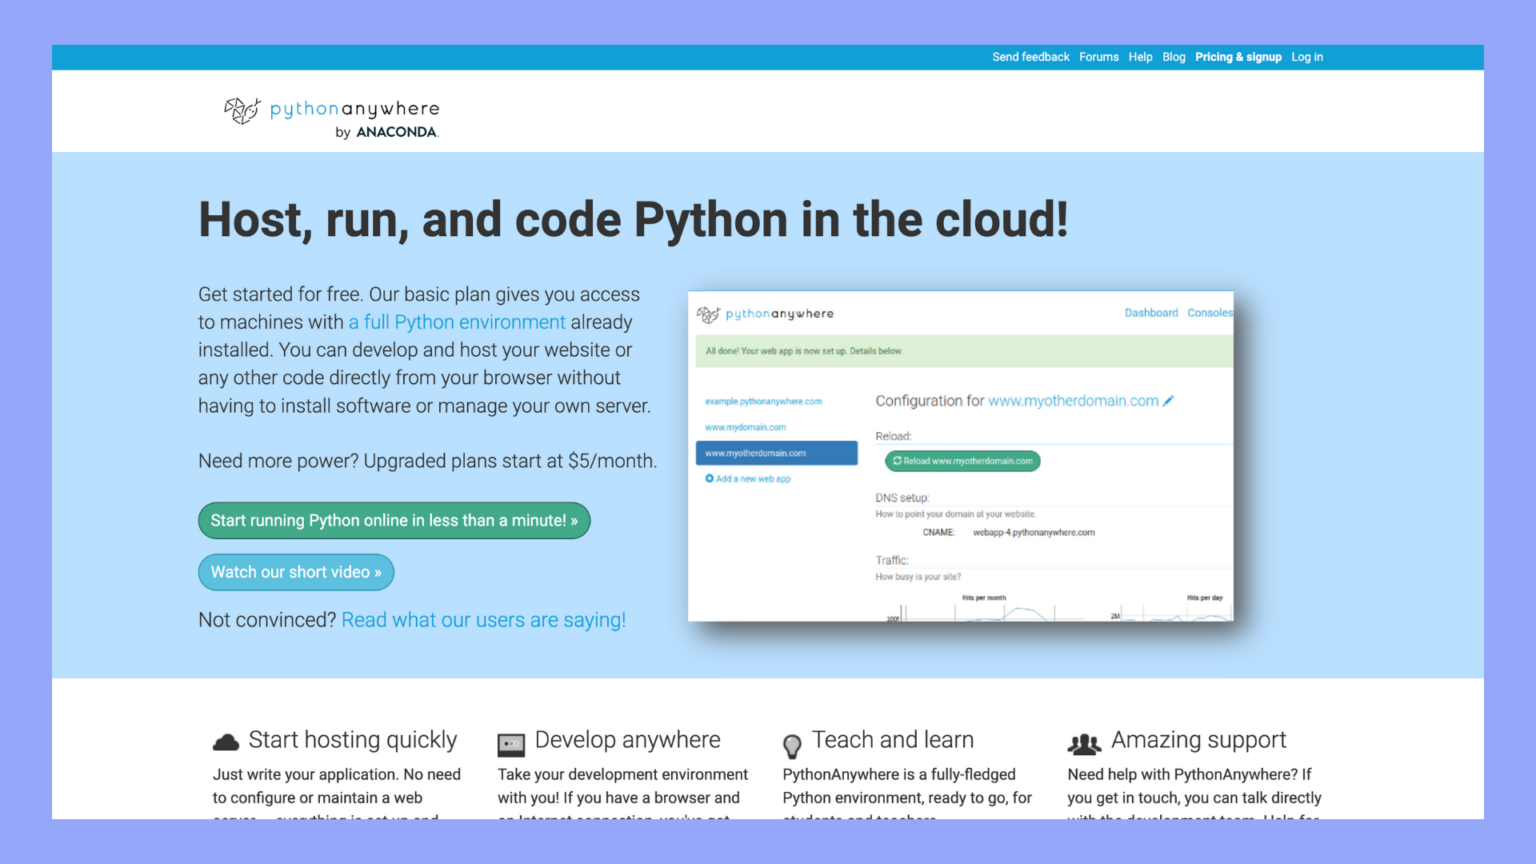Viewport: 1536px width, 864px height.
Task: Open the Help page from top bar
Action: coord(1140,57)
